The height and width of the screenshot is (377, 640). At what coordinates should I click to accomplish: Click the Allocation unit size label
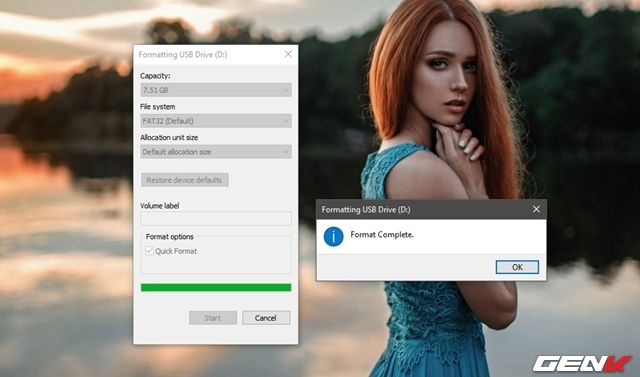click(169, 137)
